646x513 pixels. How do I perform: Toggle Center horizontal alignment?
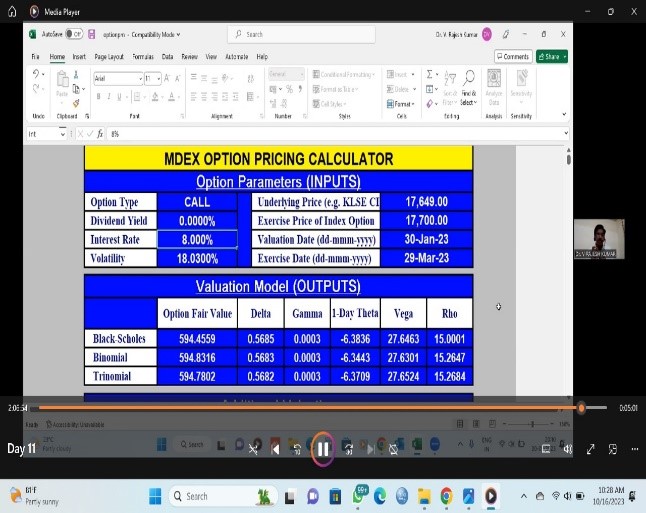[x=204, y=97]
